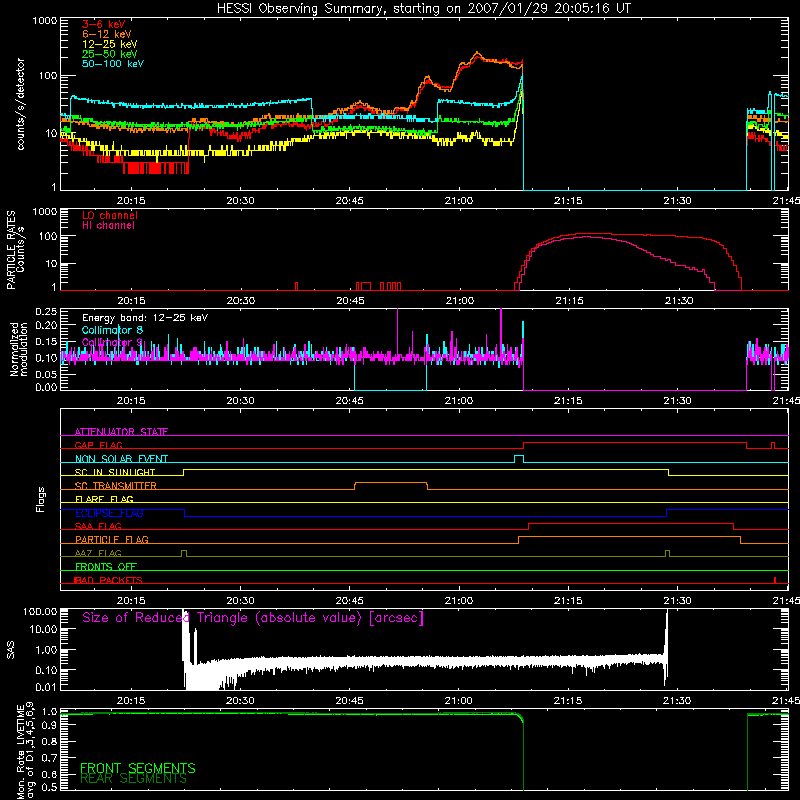Click the 'LO channel' legend label
The image size is (800, 800).
click(x=110, y=215)
